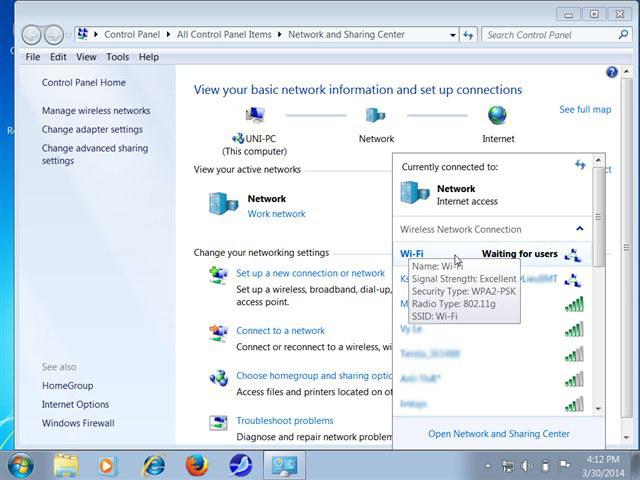Open Manage wireless networks
The height and width of the screenshot is (480, 640).
click(96, 111)
